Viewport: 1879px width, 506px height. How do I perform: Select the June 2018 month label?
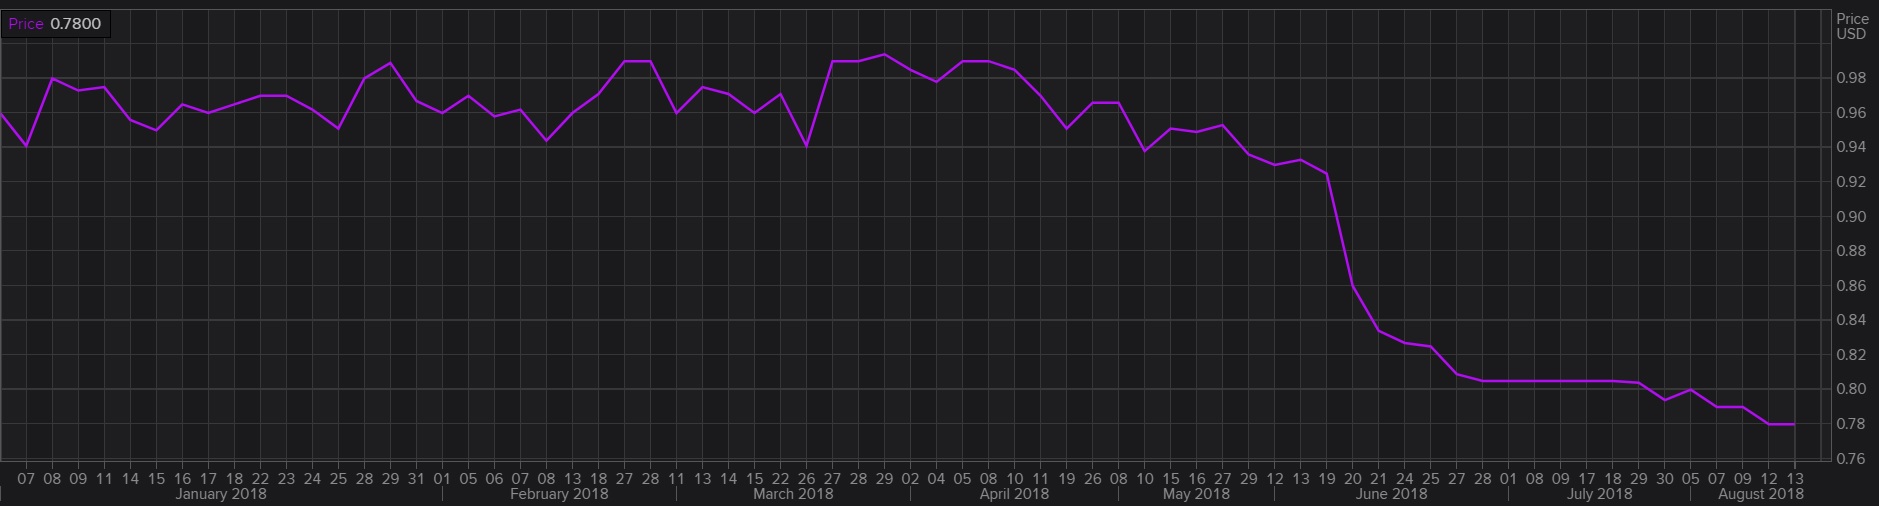coord(1393,494)
